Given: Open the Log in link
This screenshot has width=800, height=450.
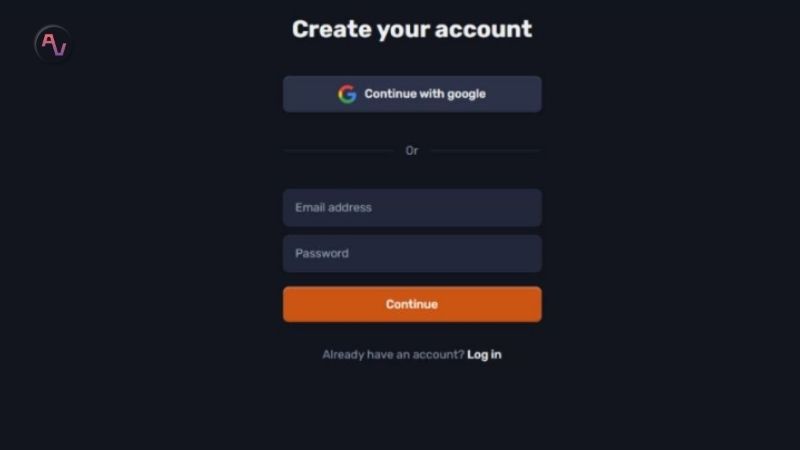Looking at the screenshot, I should pos(484,355).
